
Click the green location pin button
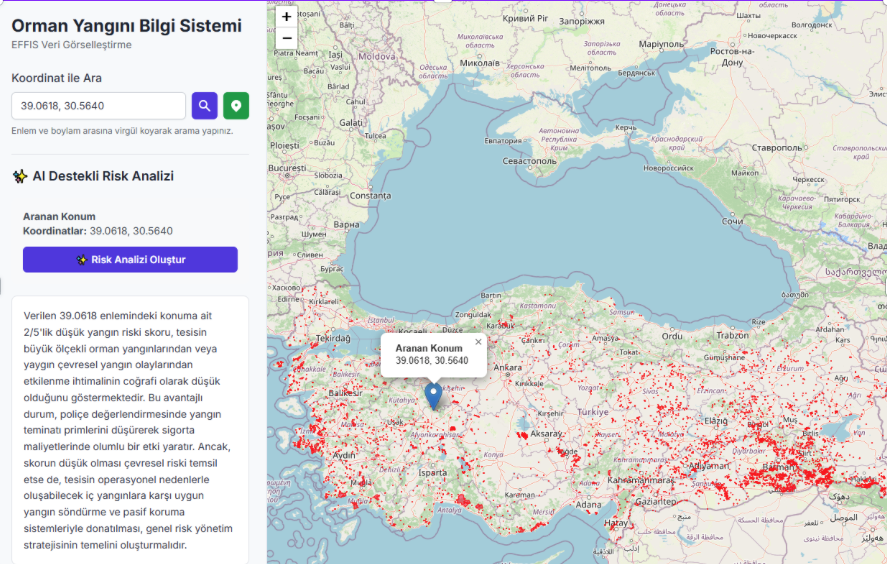(x=236, y=106)
